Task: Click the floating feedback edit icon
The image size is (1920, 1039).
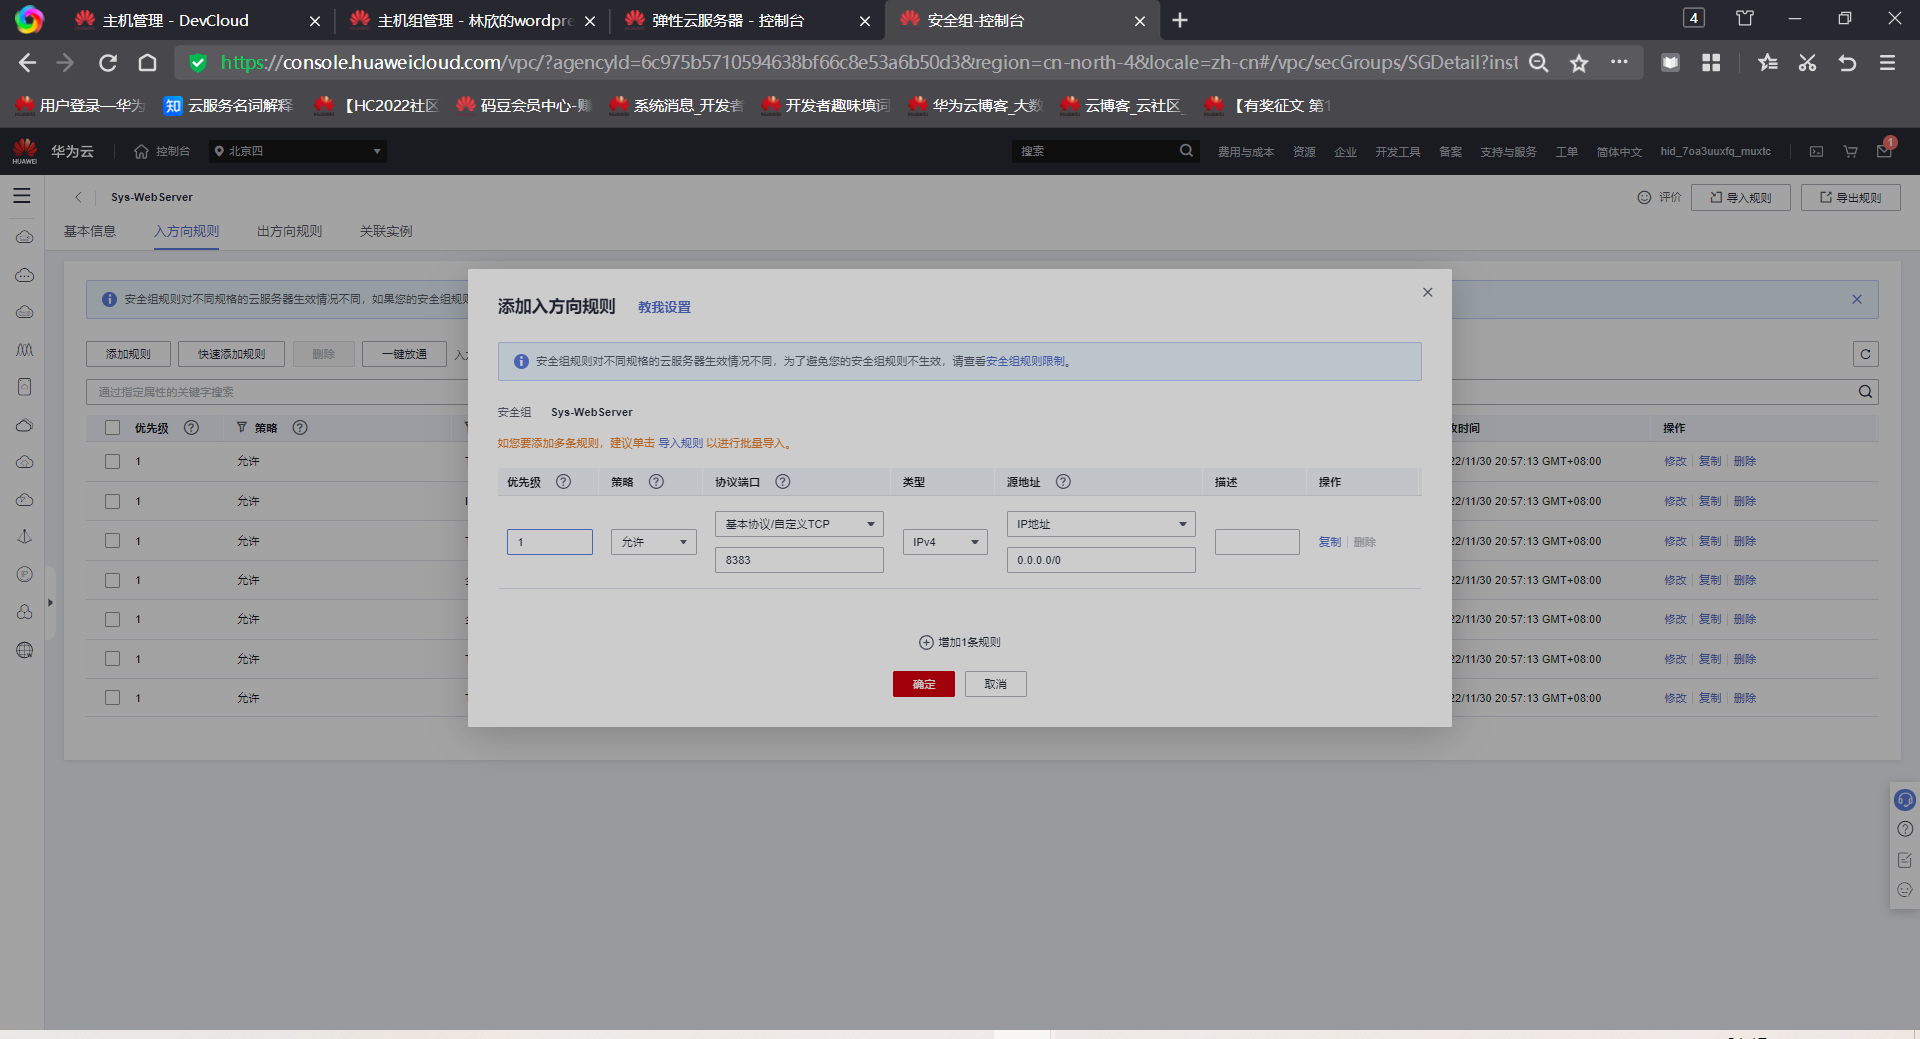Action: (1905, 860)
